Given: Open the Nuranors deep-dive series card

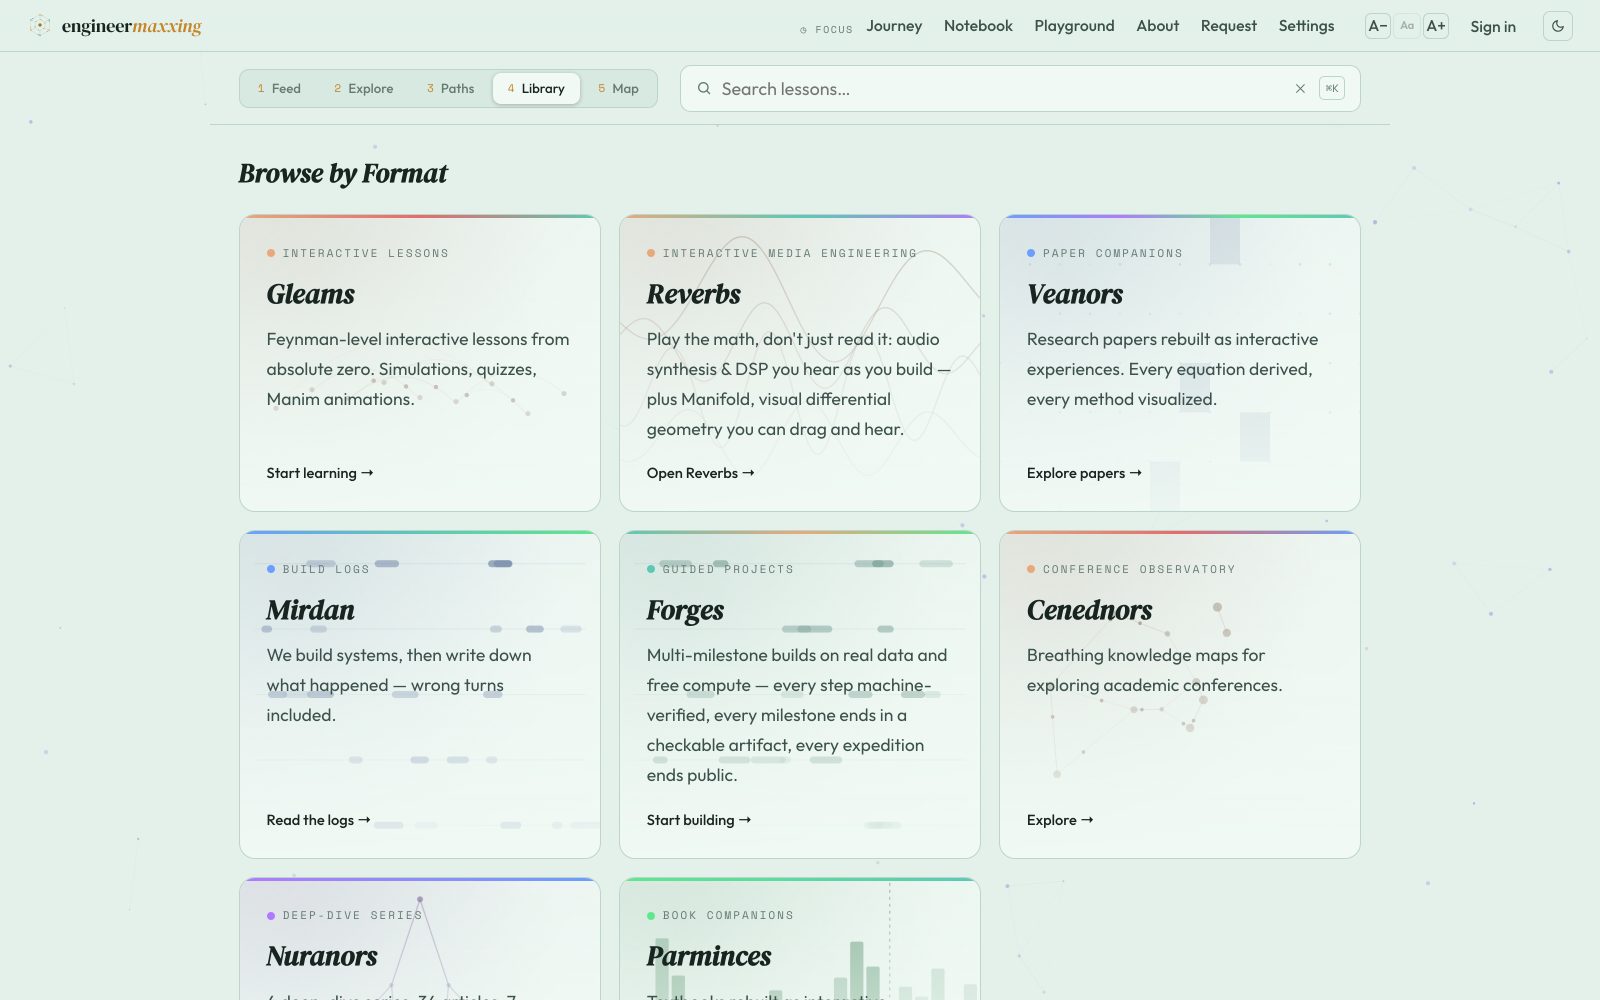Looking at the screenshot, I should 420,939.
